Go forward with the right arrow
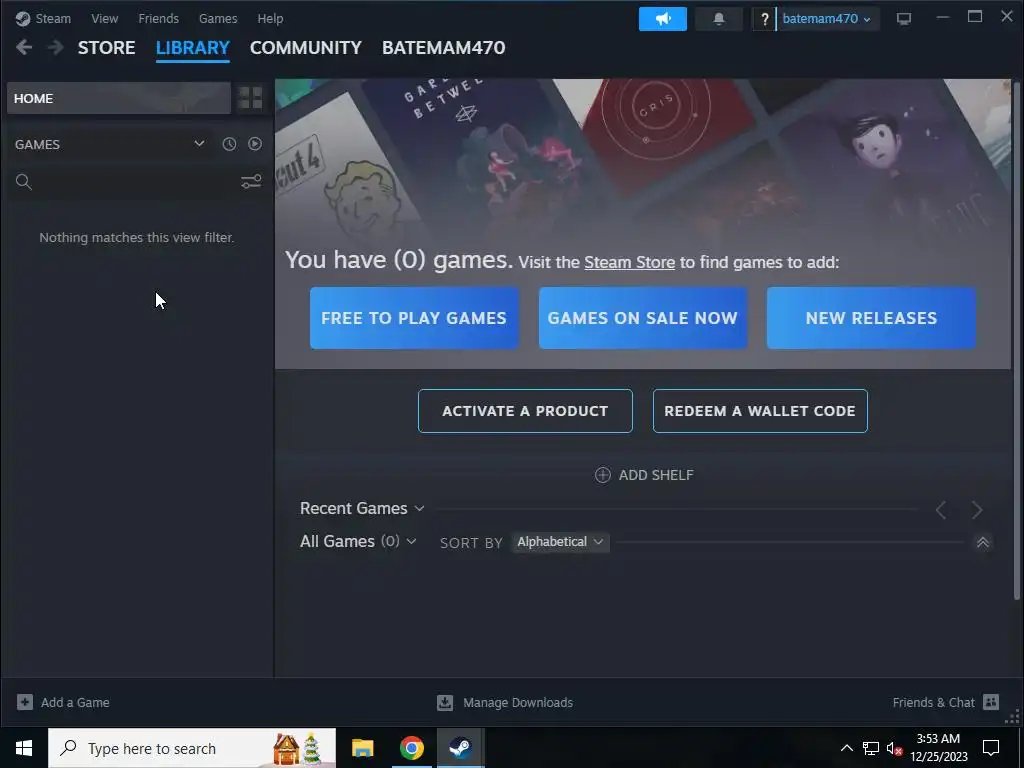Screen dimensions: 1024x768 [x=56, y=48]
